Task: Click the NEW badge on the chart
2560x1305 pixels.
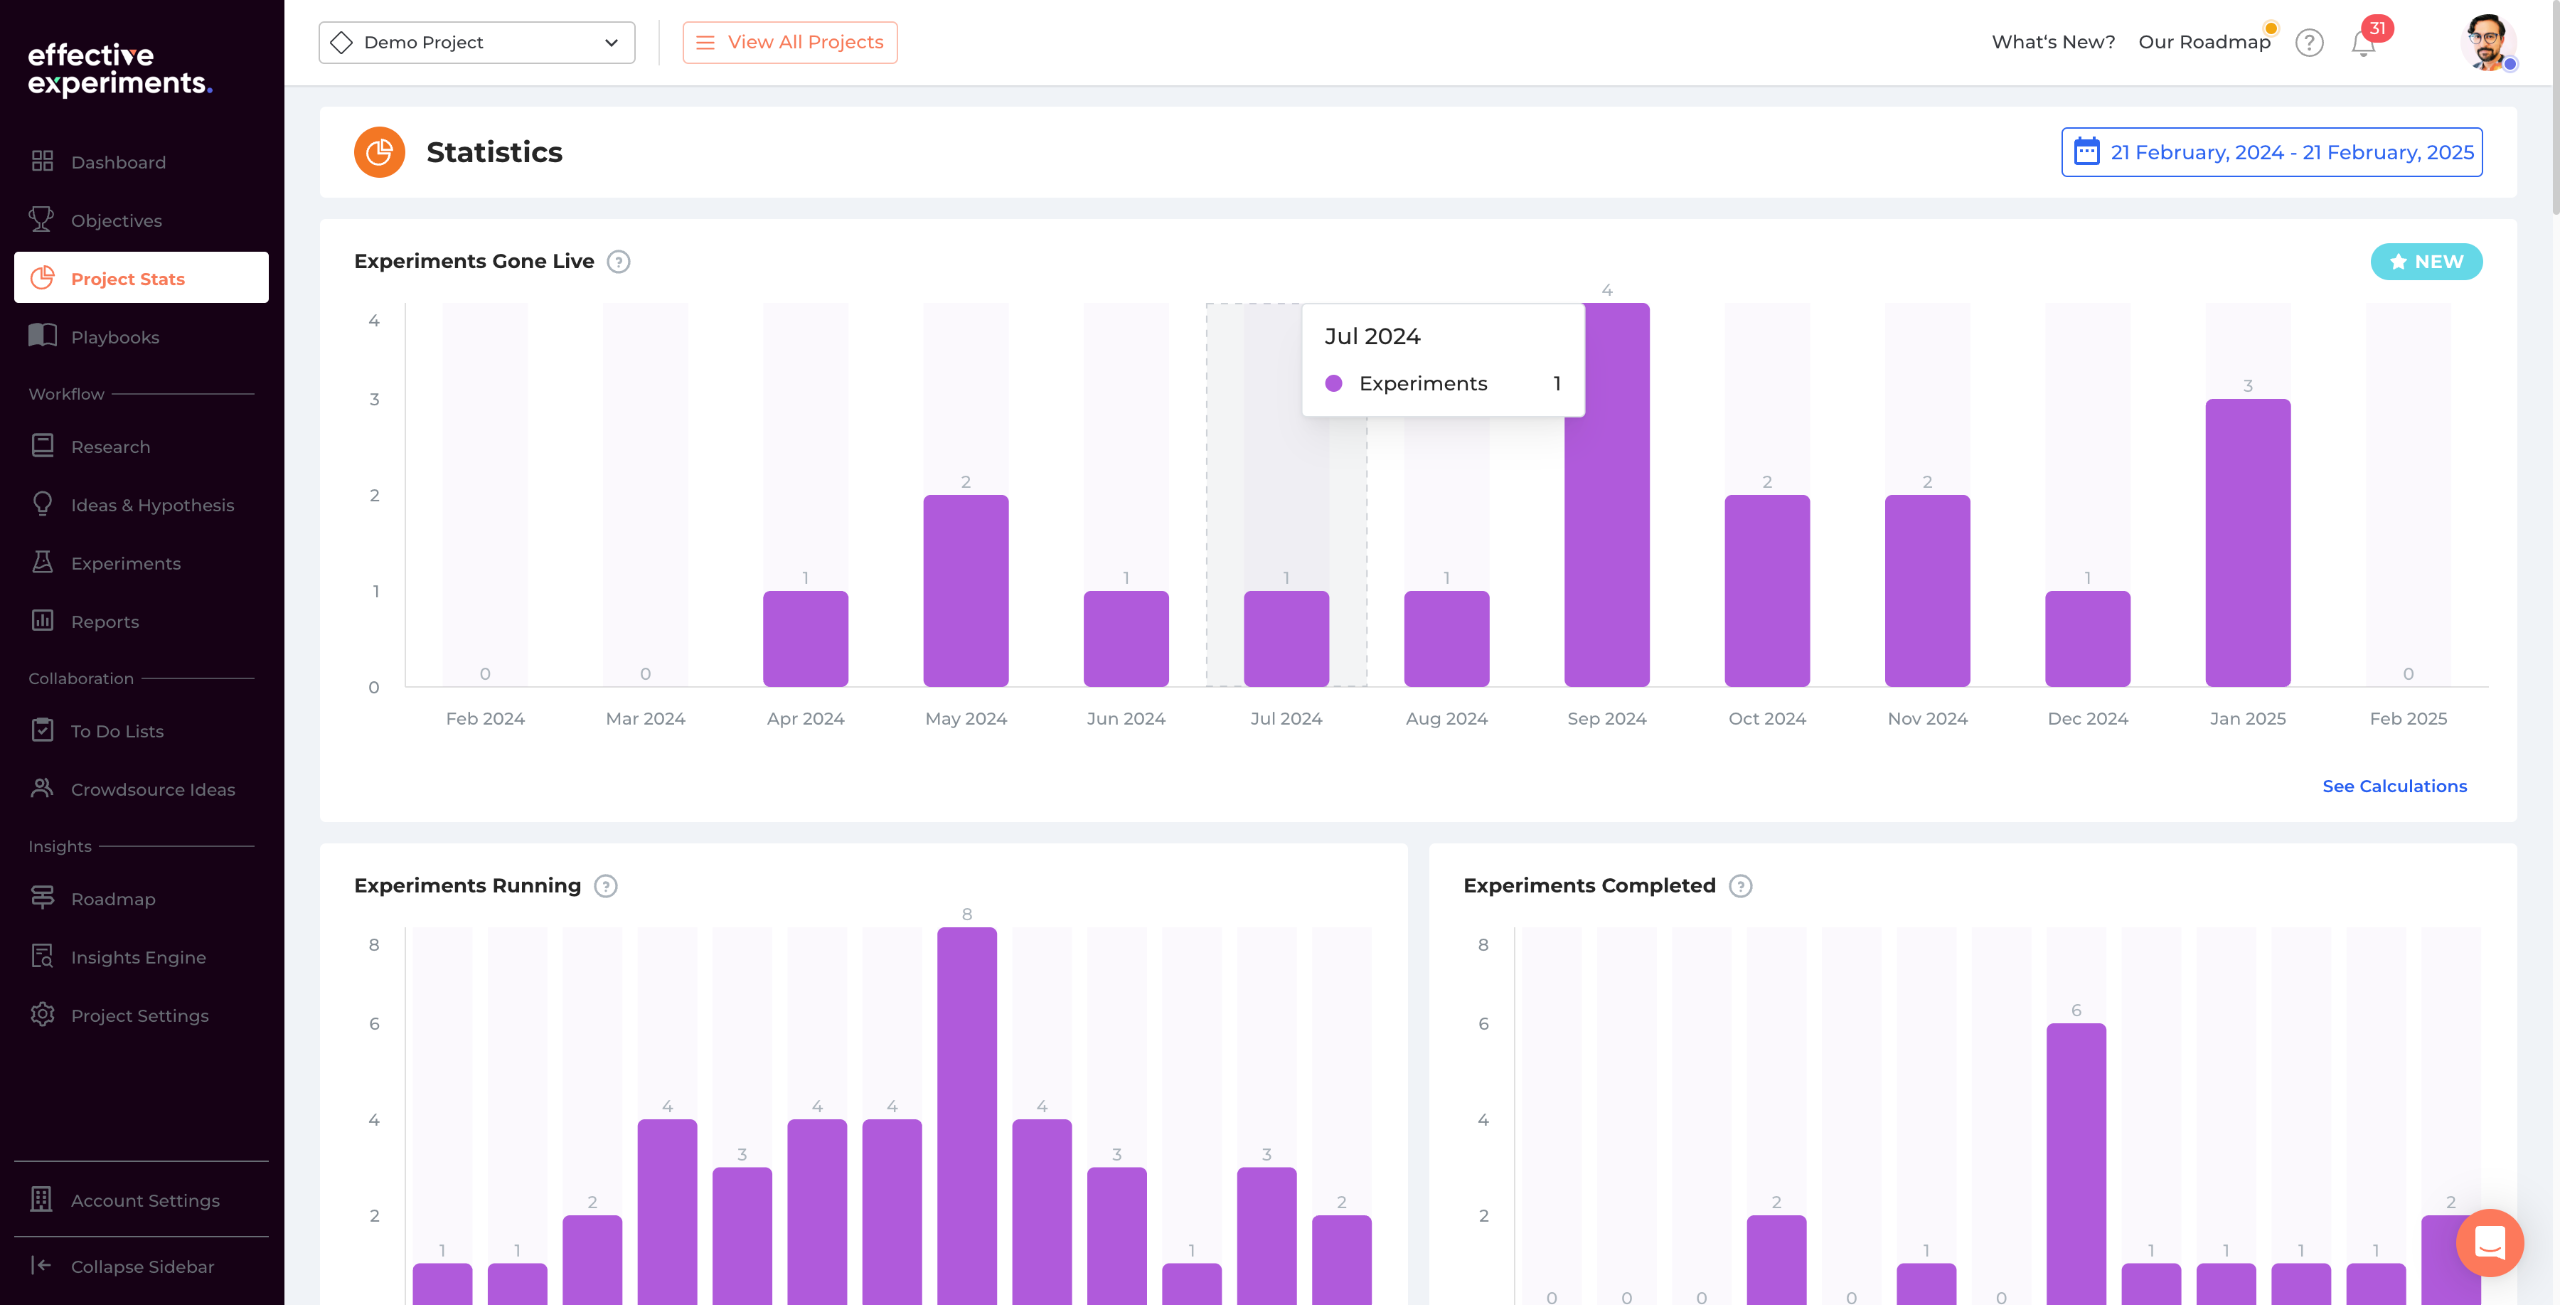Action: click(2426, 262)
